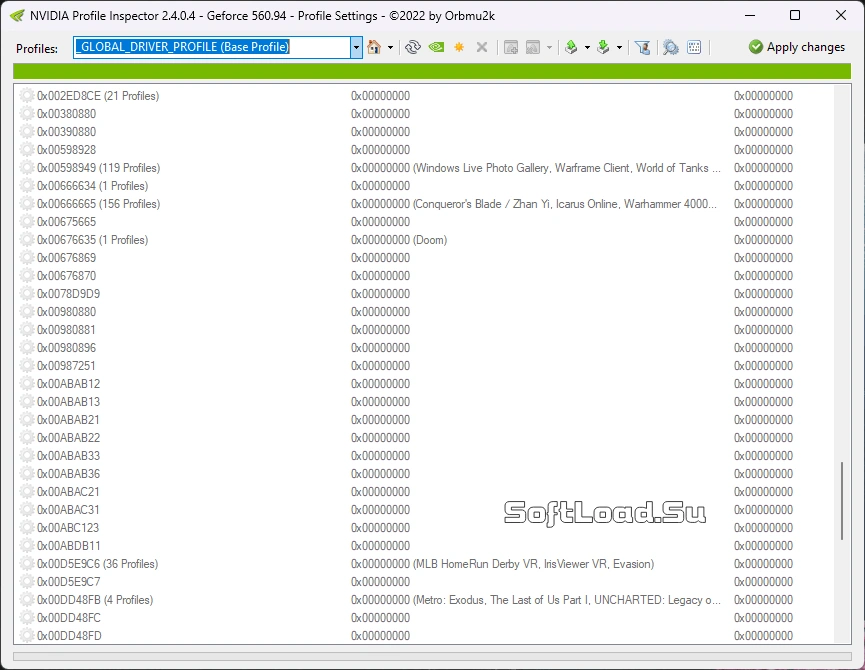Select setting 0x00ABAB22
Viewport: 865px width, 670px height.
click(68, 437)
